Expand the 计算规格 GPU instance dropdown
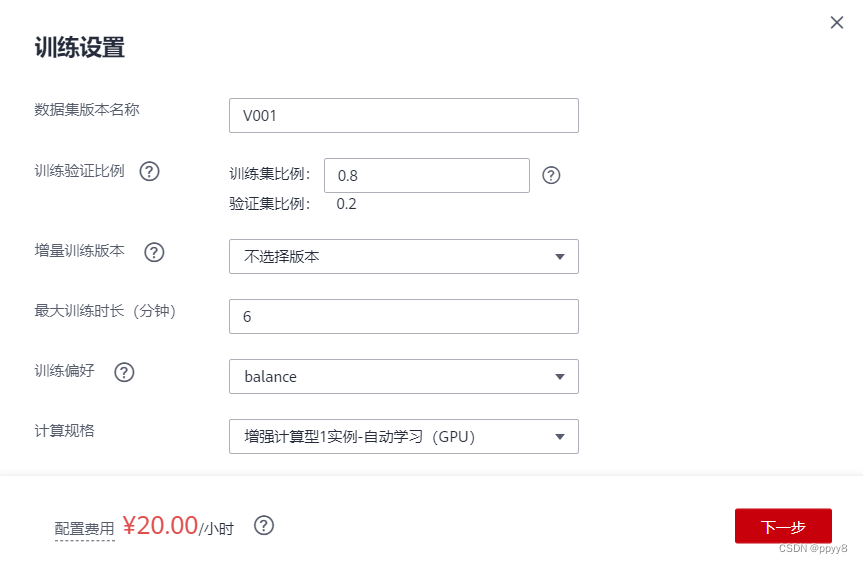 pyautogui.click(x=403, y=436)
